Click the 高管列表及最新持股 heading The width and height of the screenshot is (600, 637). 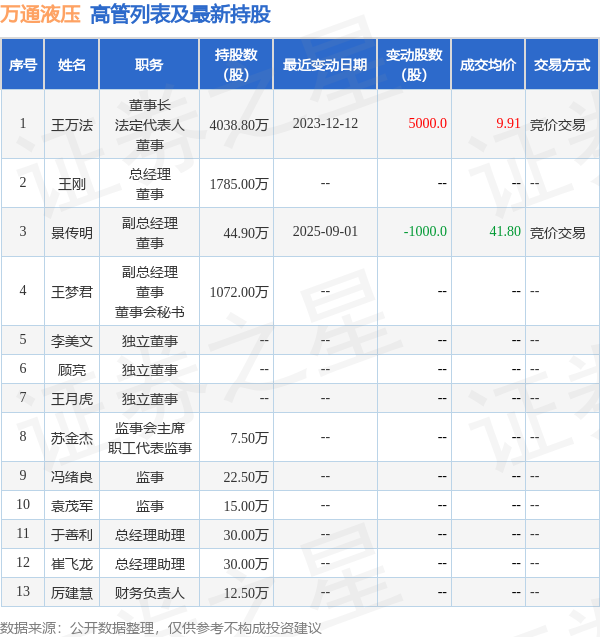point(180,15)
